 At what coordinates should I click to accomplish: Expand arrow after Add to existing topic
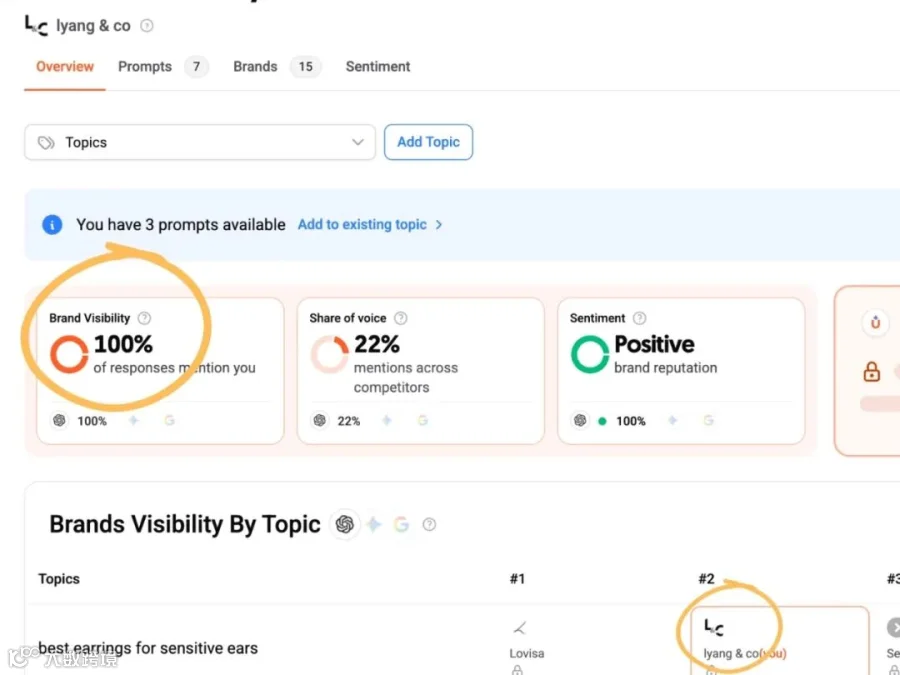click(x=439, y=224)
